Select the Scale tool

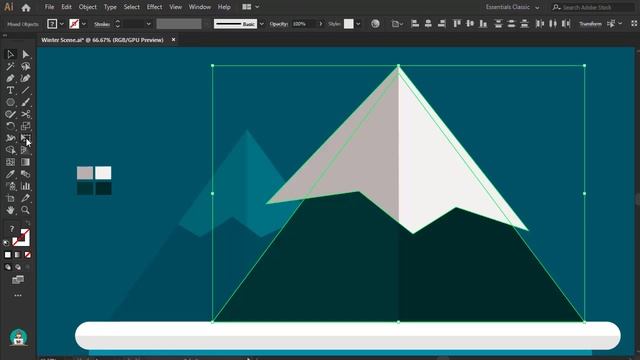[25, 126]
